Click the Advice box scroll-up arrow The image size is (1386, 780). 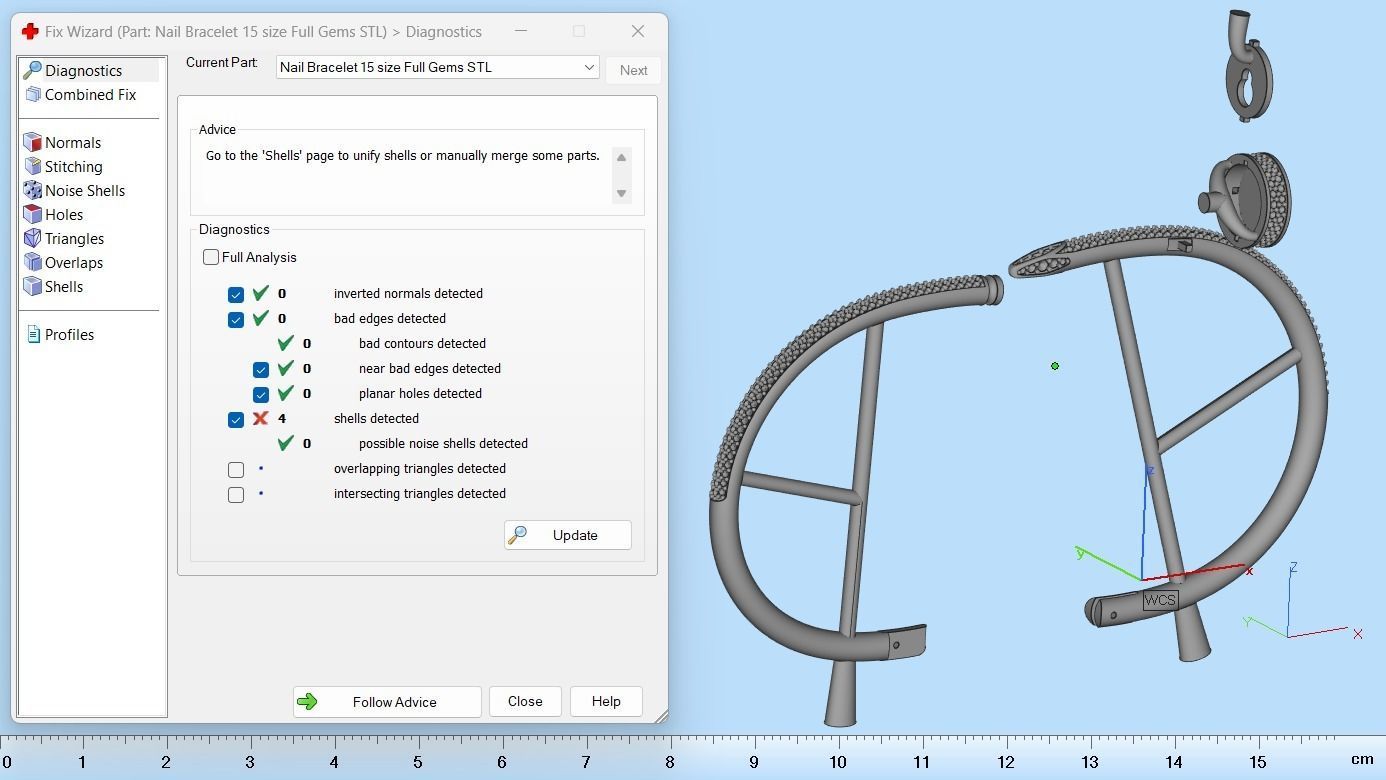click(x=621, y=157)
